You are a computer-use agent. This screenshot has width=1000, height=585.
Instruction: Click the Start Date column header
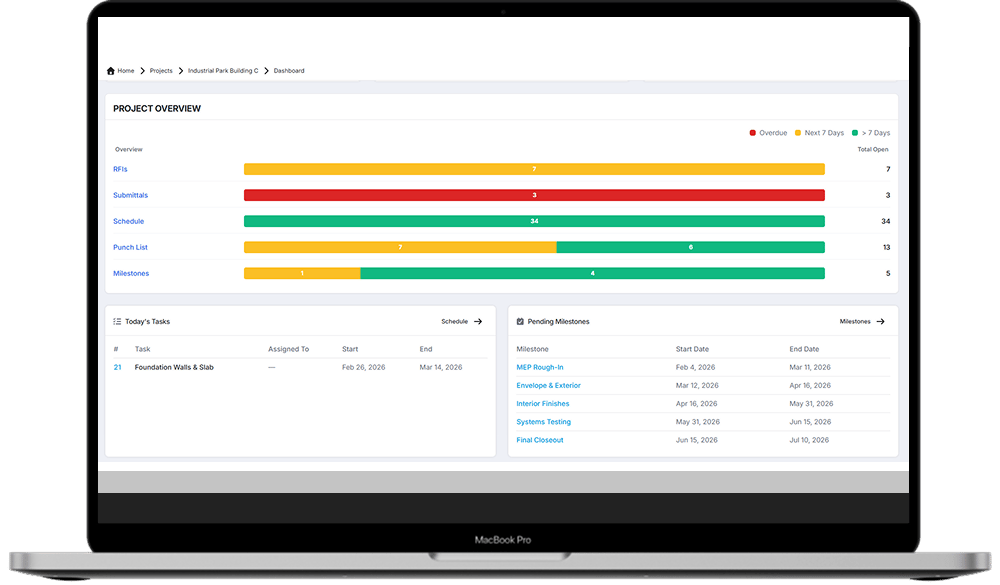coord(692,349)
